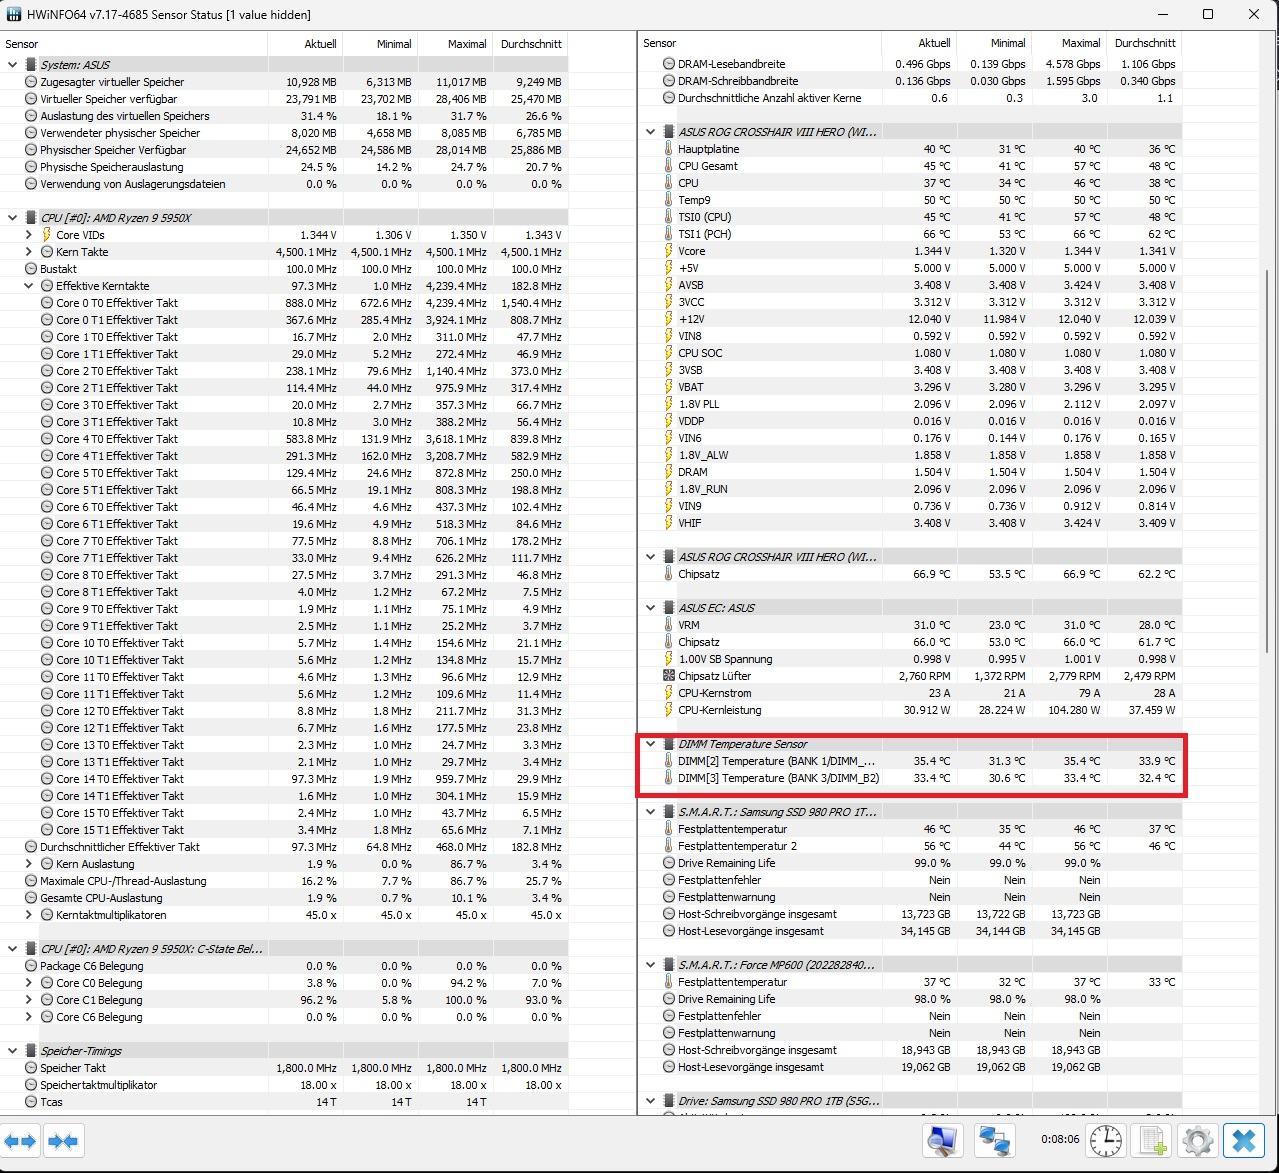Screen dimensions: 1279x1173
Task: Expand the Core C6 Belegung row
Action: tap(29, 1017)
